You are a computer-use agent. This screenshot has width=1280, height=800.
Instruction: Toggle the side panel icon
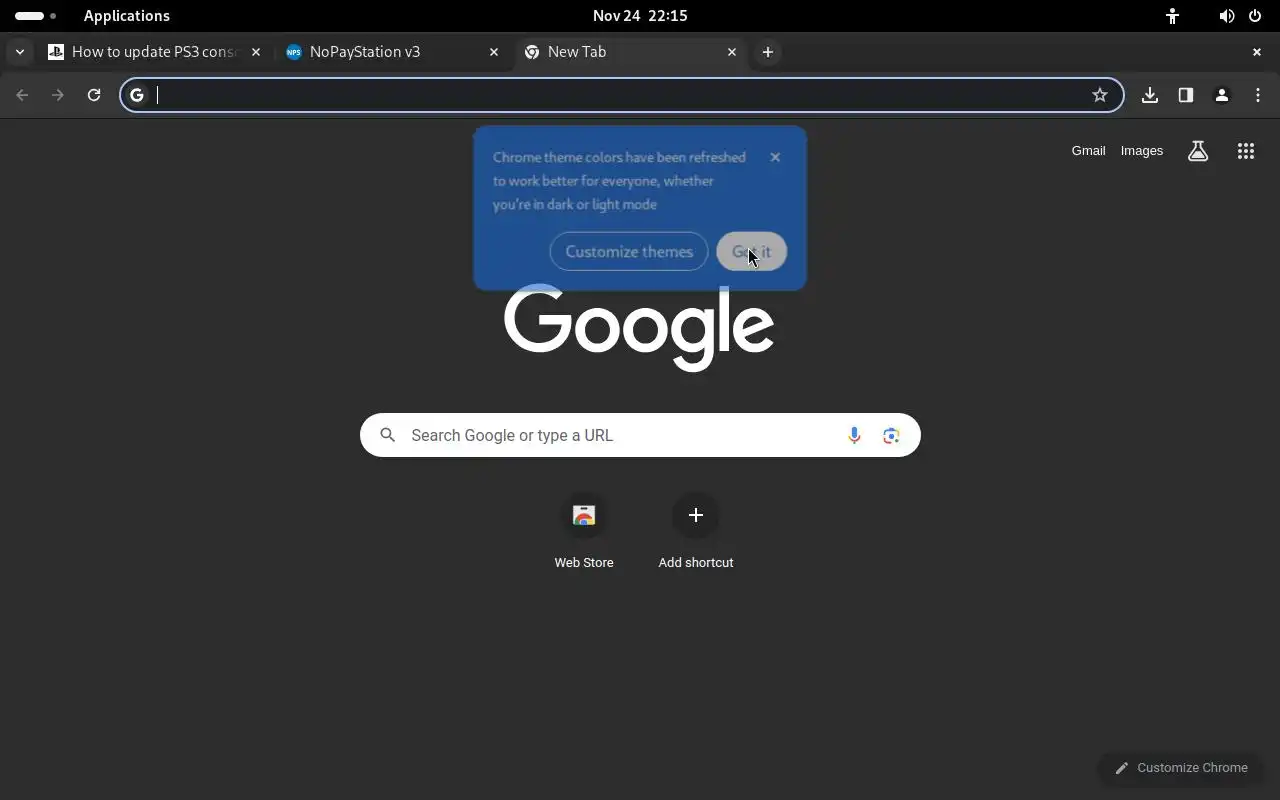1186,95
